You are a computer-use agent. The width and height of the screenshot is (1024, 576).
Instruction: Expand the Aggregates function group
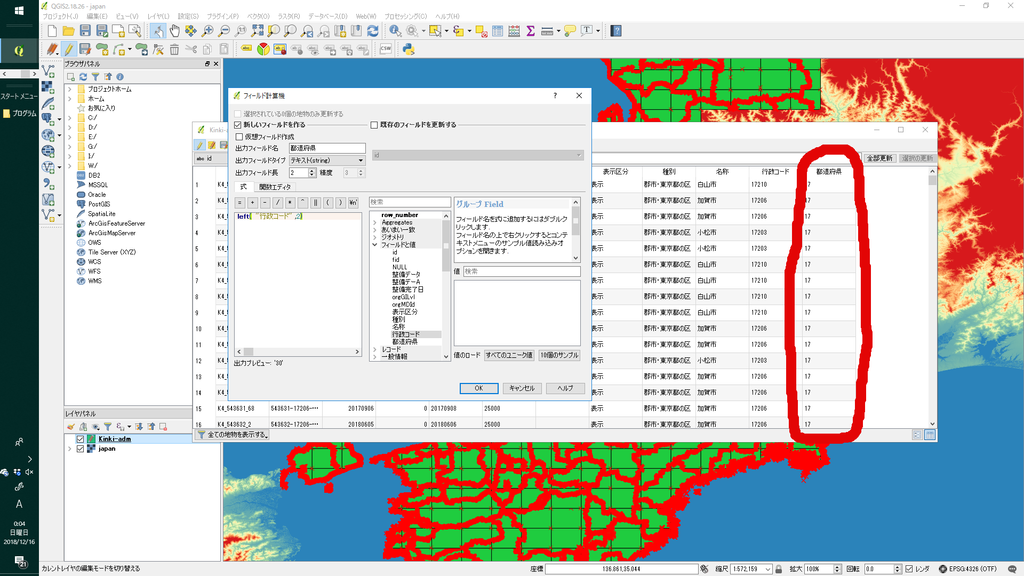[375, 223]
